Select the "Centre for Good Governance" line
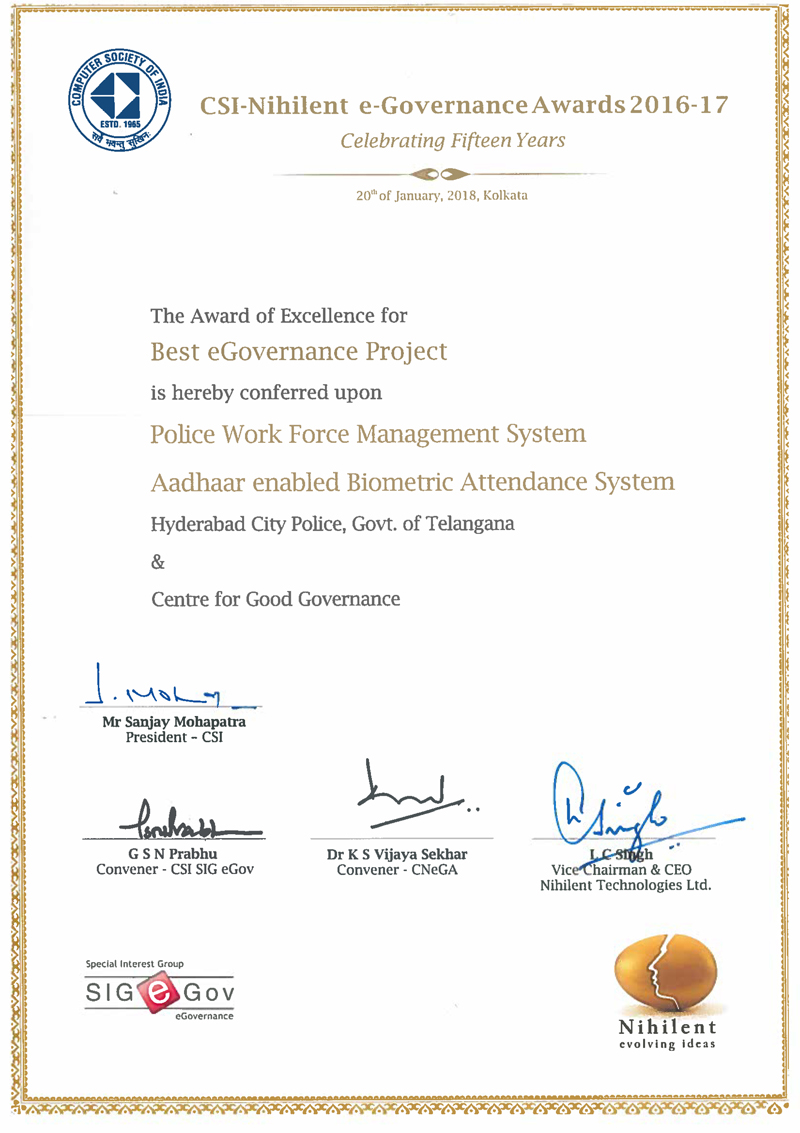 pos(275,599)
